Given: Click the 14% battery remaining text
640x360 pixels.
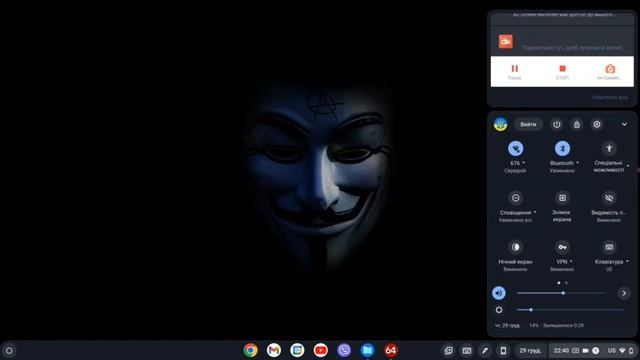Looking at the screenshot, I should [x=556, y=325].
